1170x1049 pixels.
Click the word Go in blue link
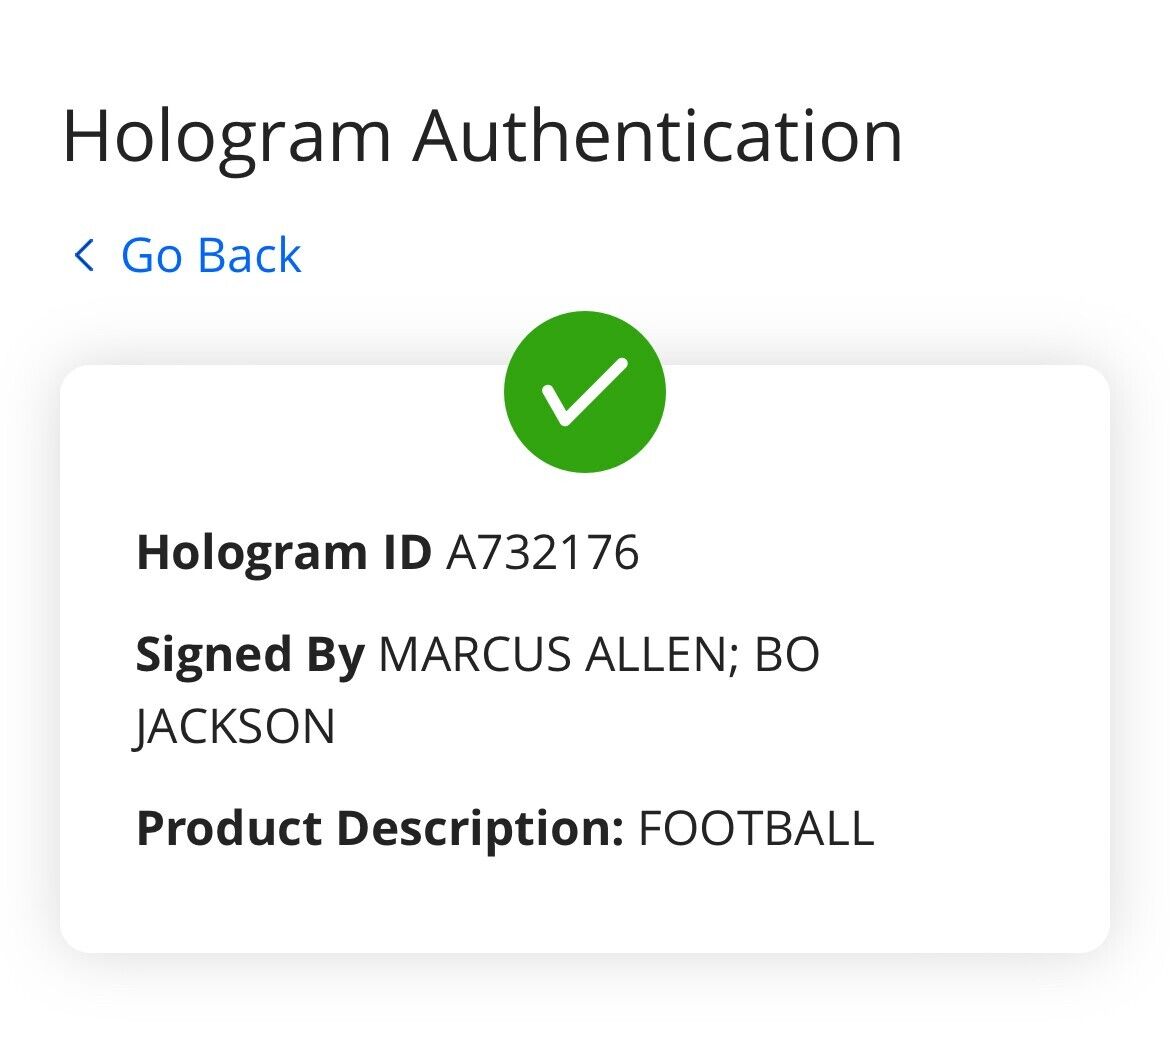[151, 255]
